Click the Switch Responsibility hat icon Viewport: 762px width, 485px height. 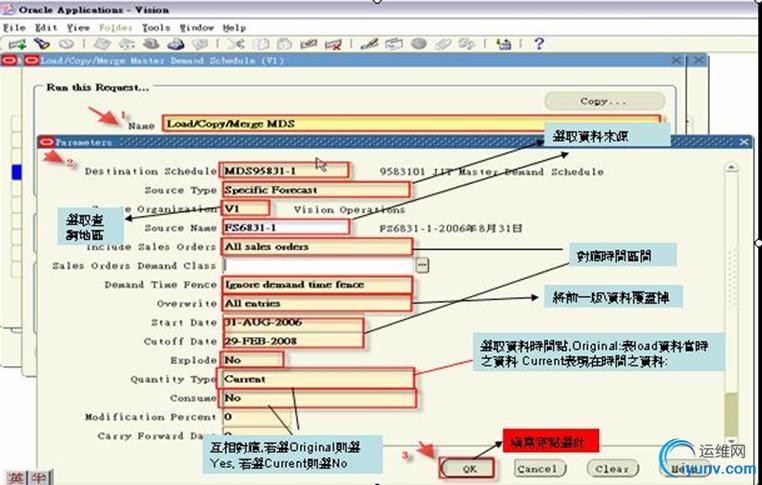(151, 44)
